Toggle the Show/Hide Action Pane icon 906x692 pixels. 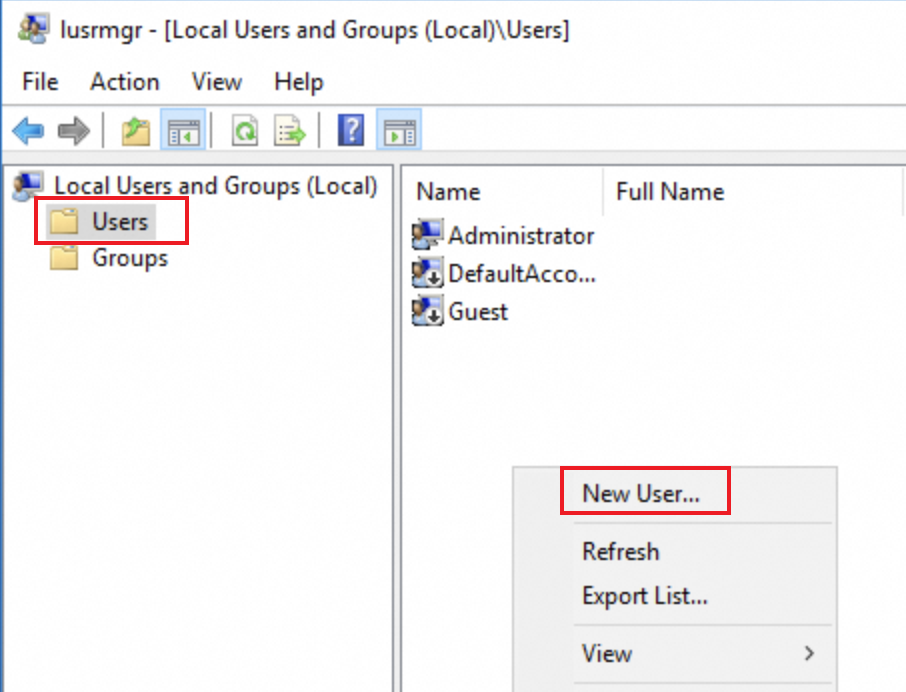(x=399, y=130)
